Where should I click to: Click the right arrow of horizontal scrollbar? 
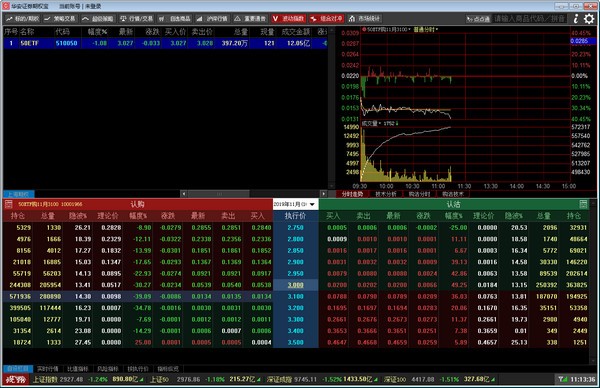[x=324, y=194]
